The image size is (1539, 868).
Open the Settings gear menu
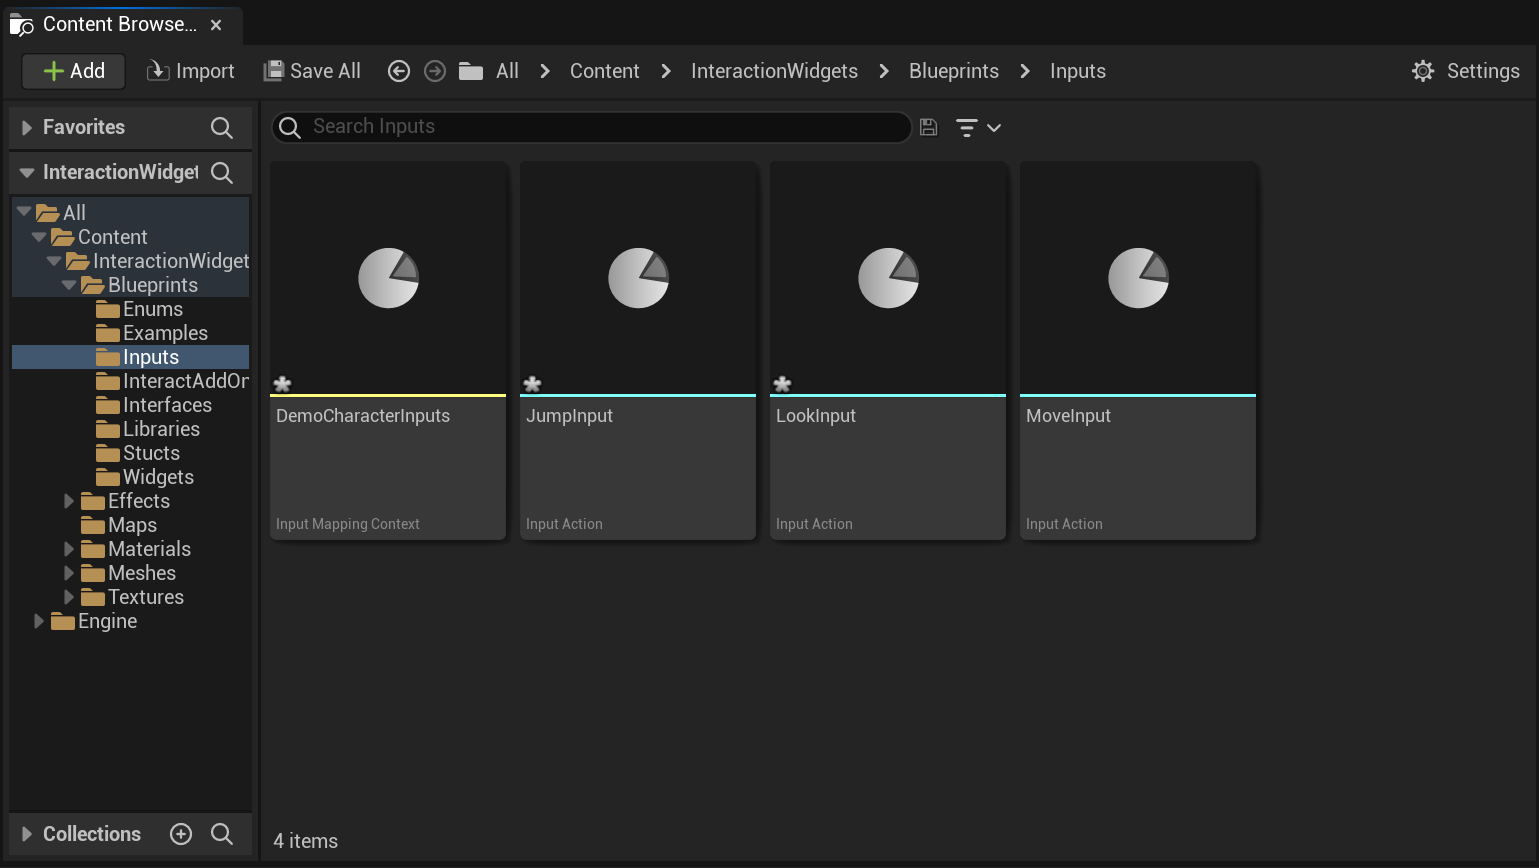1465,71
